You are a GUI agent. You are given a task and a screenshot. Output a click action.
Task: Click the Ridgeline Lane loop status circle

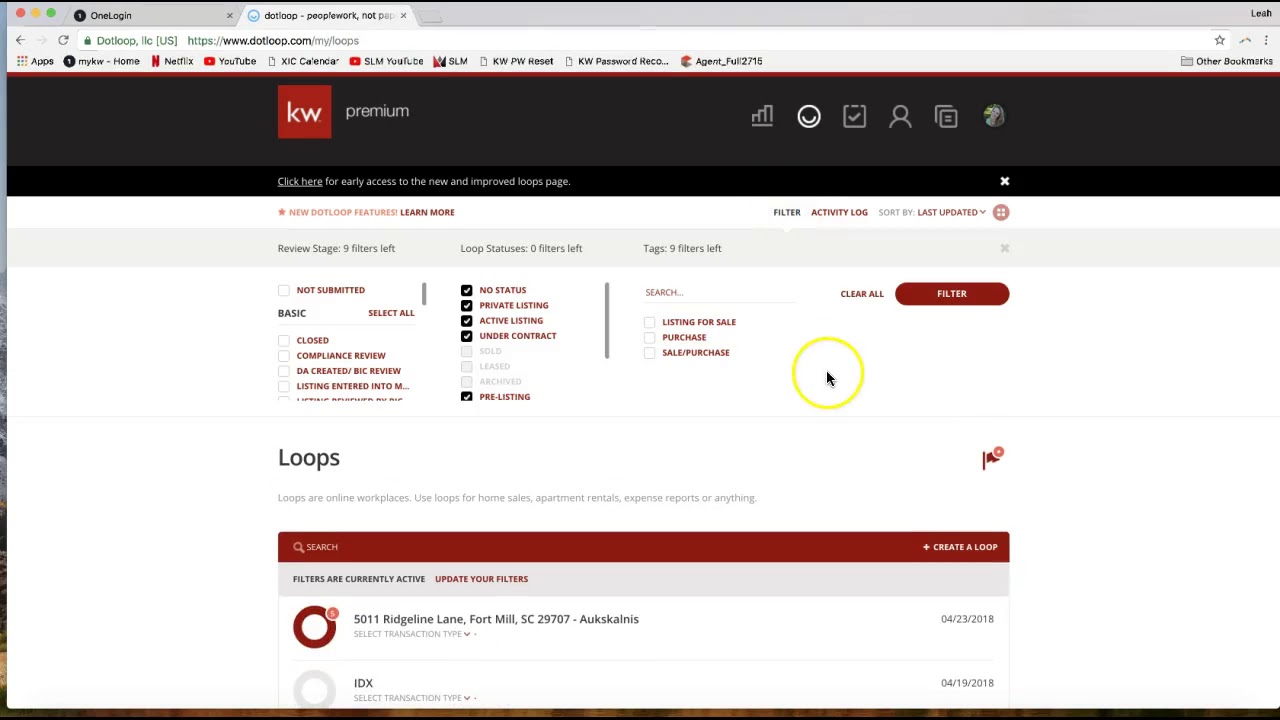tap(315, 627)
